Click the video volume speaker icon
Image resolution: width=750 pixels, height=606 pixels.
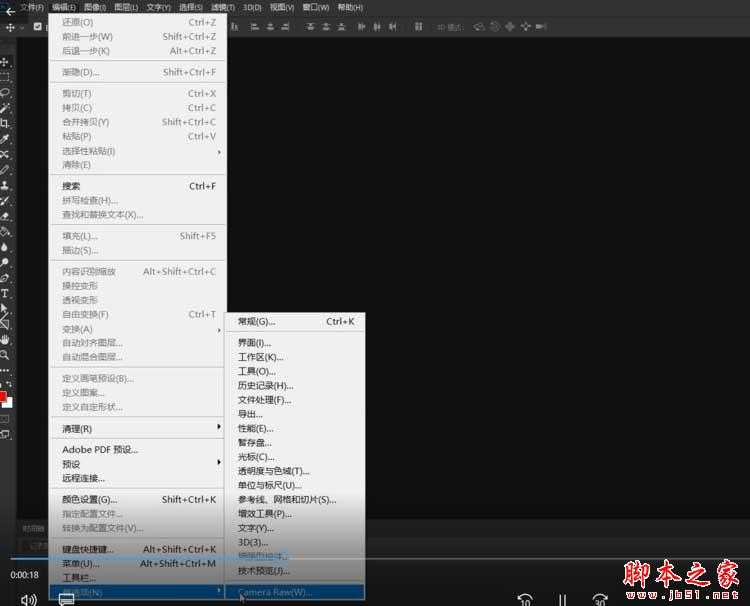pos(28,599)
